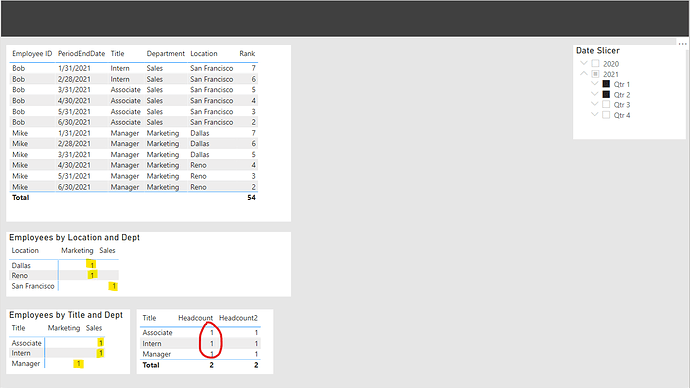Image resolution: width=690 pixels, height=388 pixels.
Task: Click the Headcount2 column header
Action: tap(239, 318)
